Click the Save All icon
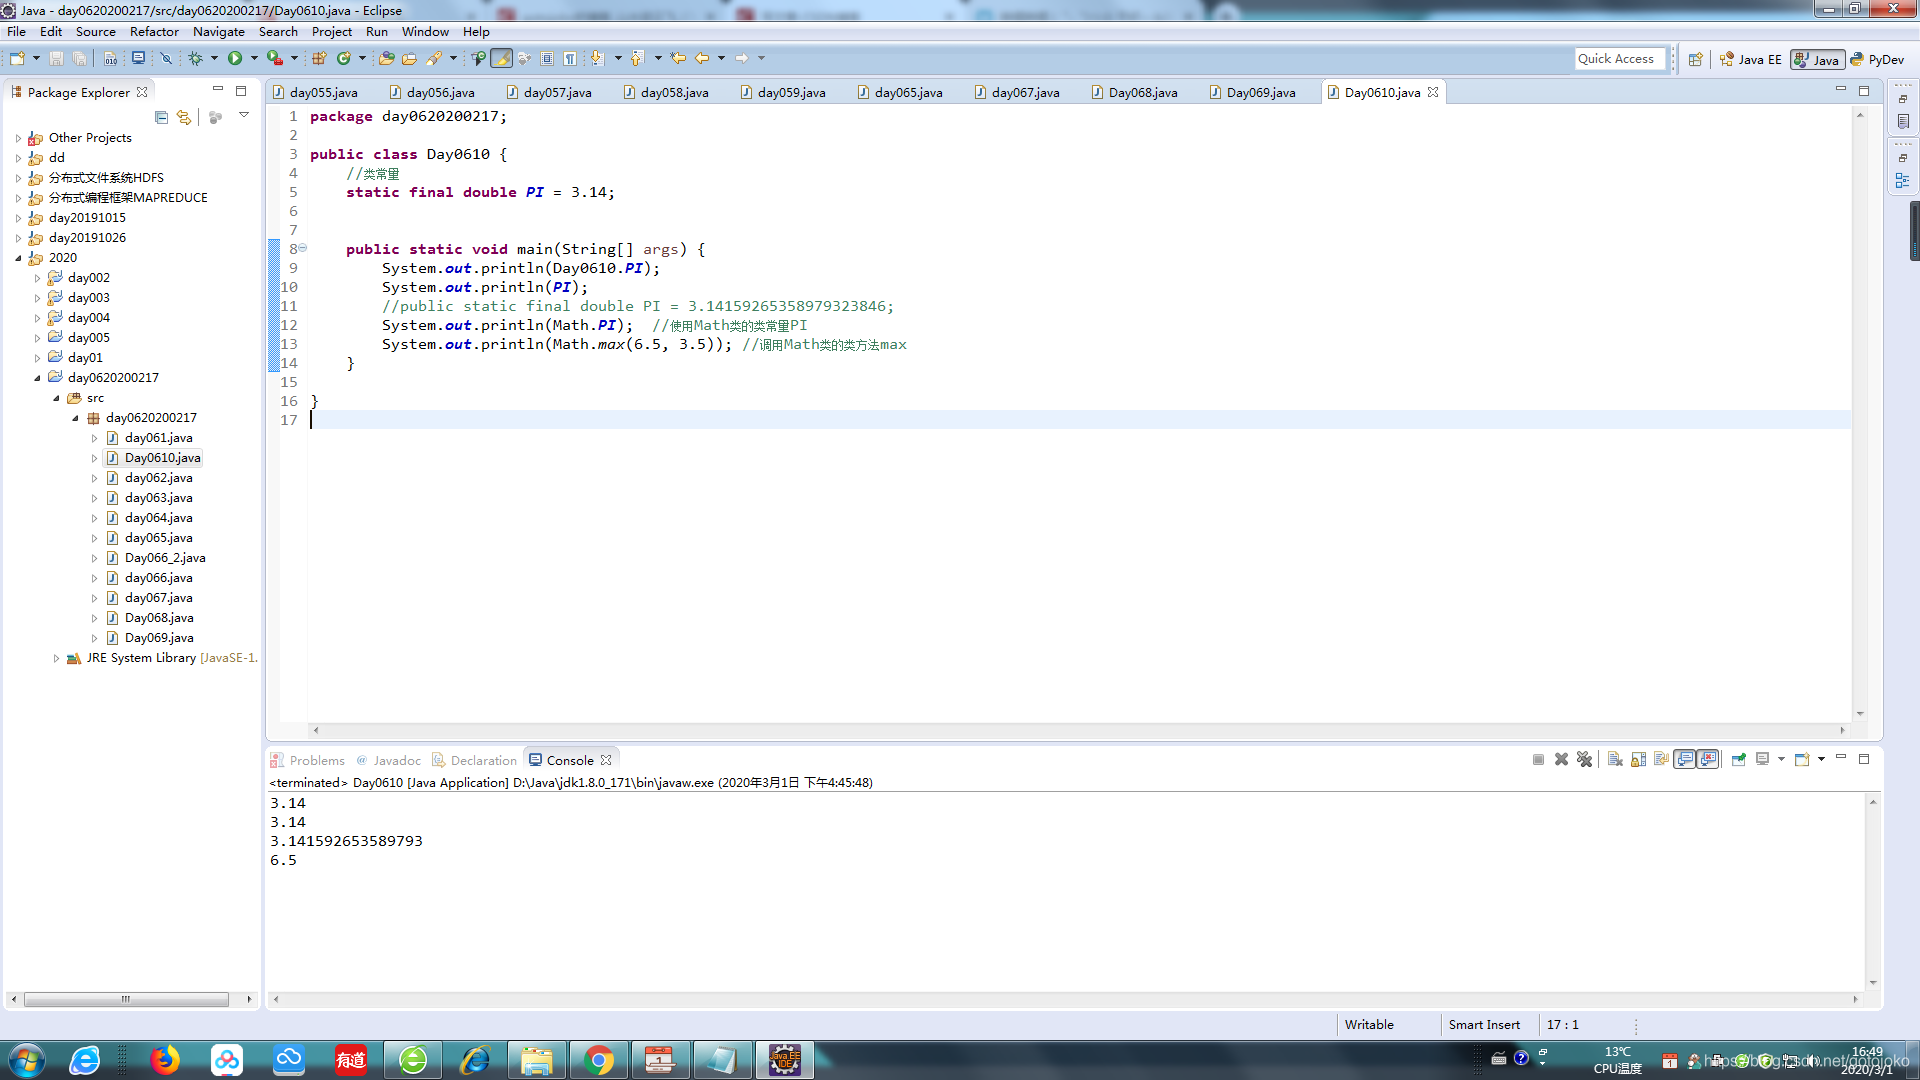The height and width of the screenshot is (1080, 1920). [x=79, y=59]
